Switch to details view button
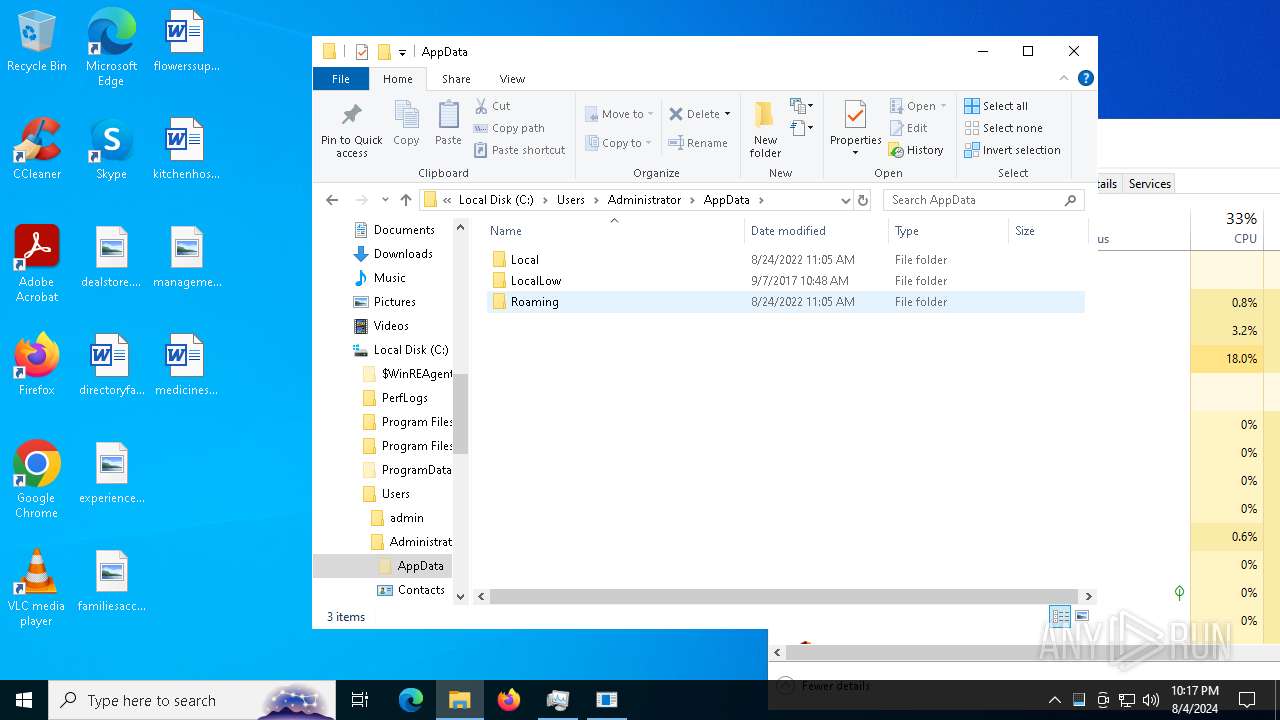 pos(1060,616)
